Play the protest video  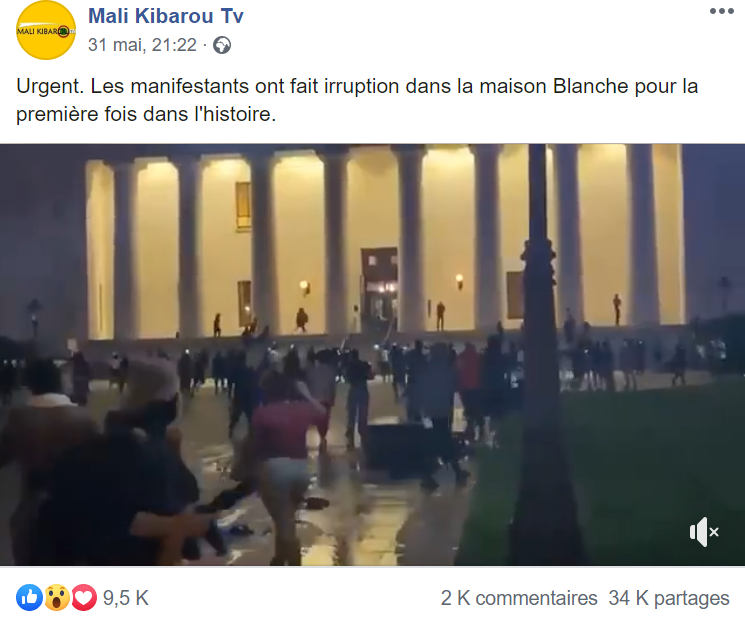[x=372, y=355]
